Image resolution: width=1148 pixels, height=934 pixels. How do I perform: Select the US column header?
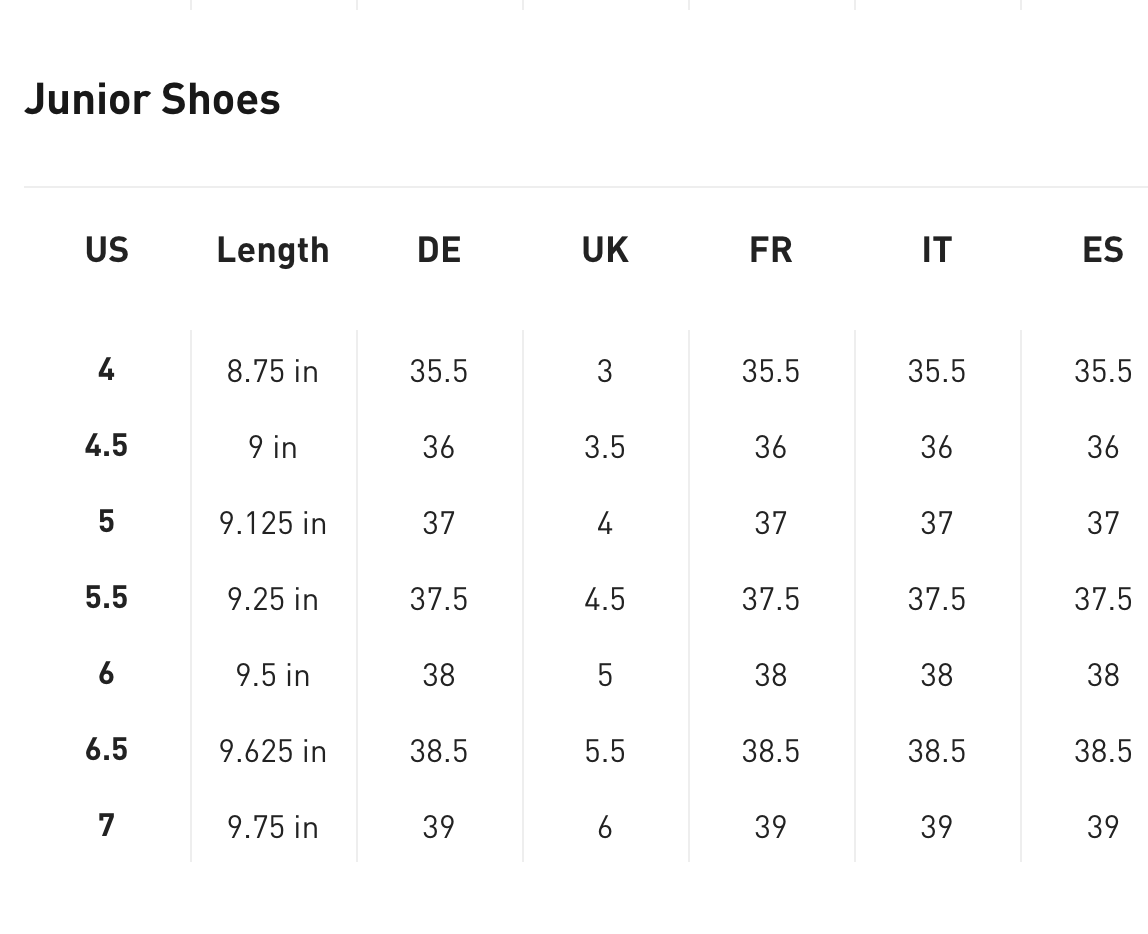[107, 250]
